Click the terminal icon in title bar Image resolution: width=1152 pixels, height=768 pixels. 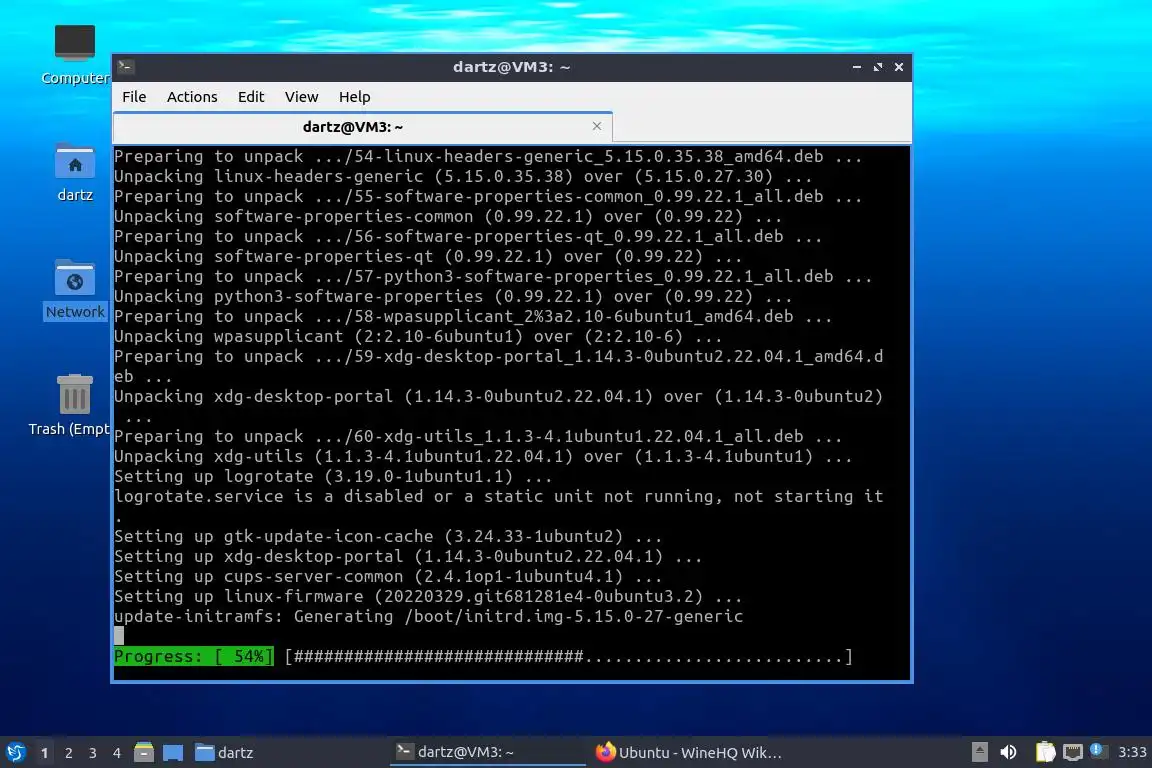[125, 67]
